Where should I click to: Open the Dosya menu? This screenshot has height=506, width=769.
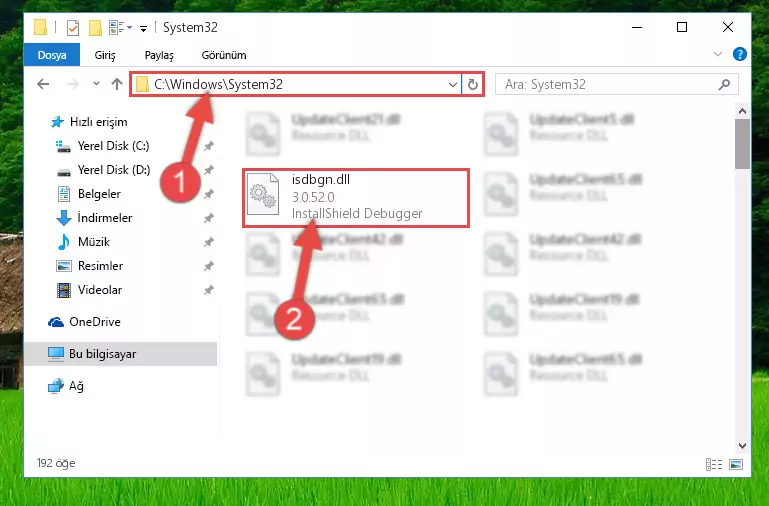tap(52, 55)
